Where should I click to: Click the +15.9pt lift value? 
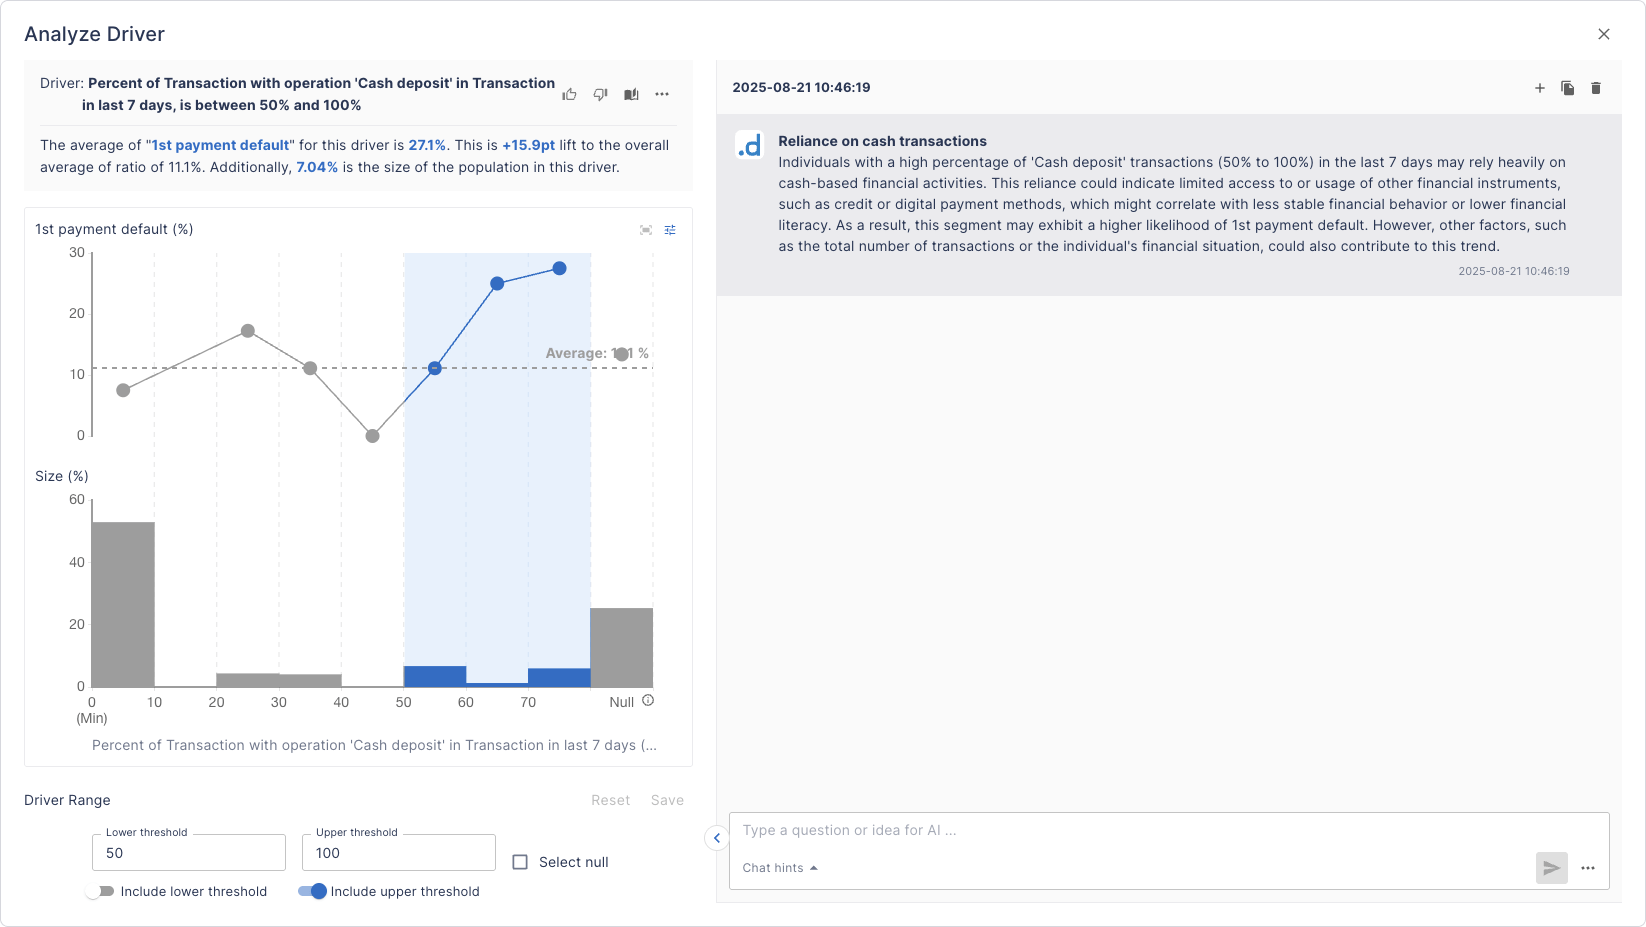528,145
